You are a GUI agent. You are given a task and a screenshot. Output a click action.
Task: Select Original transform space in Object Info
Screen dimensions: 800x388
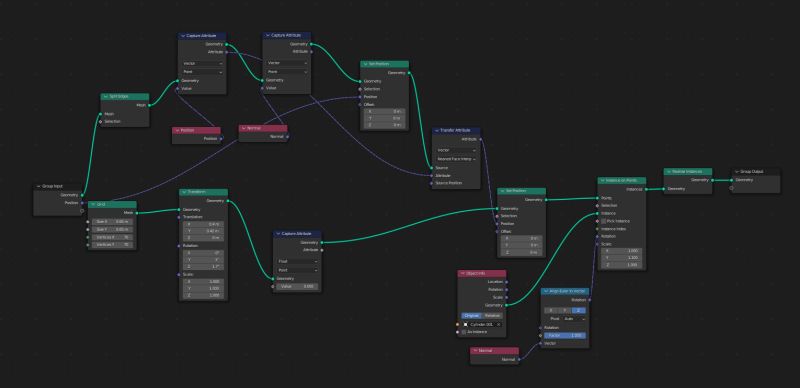pos(471,316)
